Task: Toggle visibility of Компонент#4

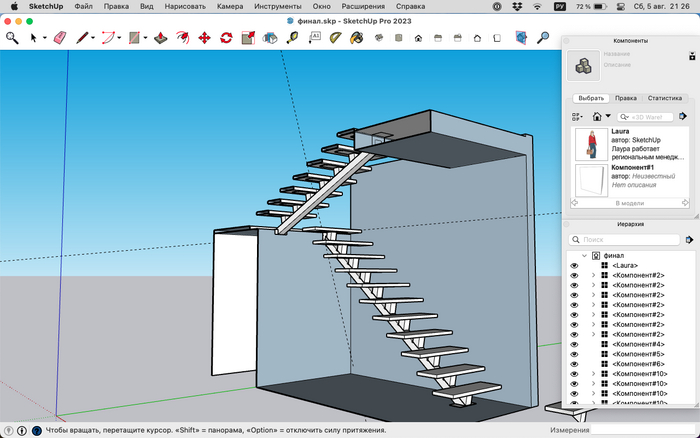Action: click(x=574, y=344)
